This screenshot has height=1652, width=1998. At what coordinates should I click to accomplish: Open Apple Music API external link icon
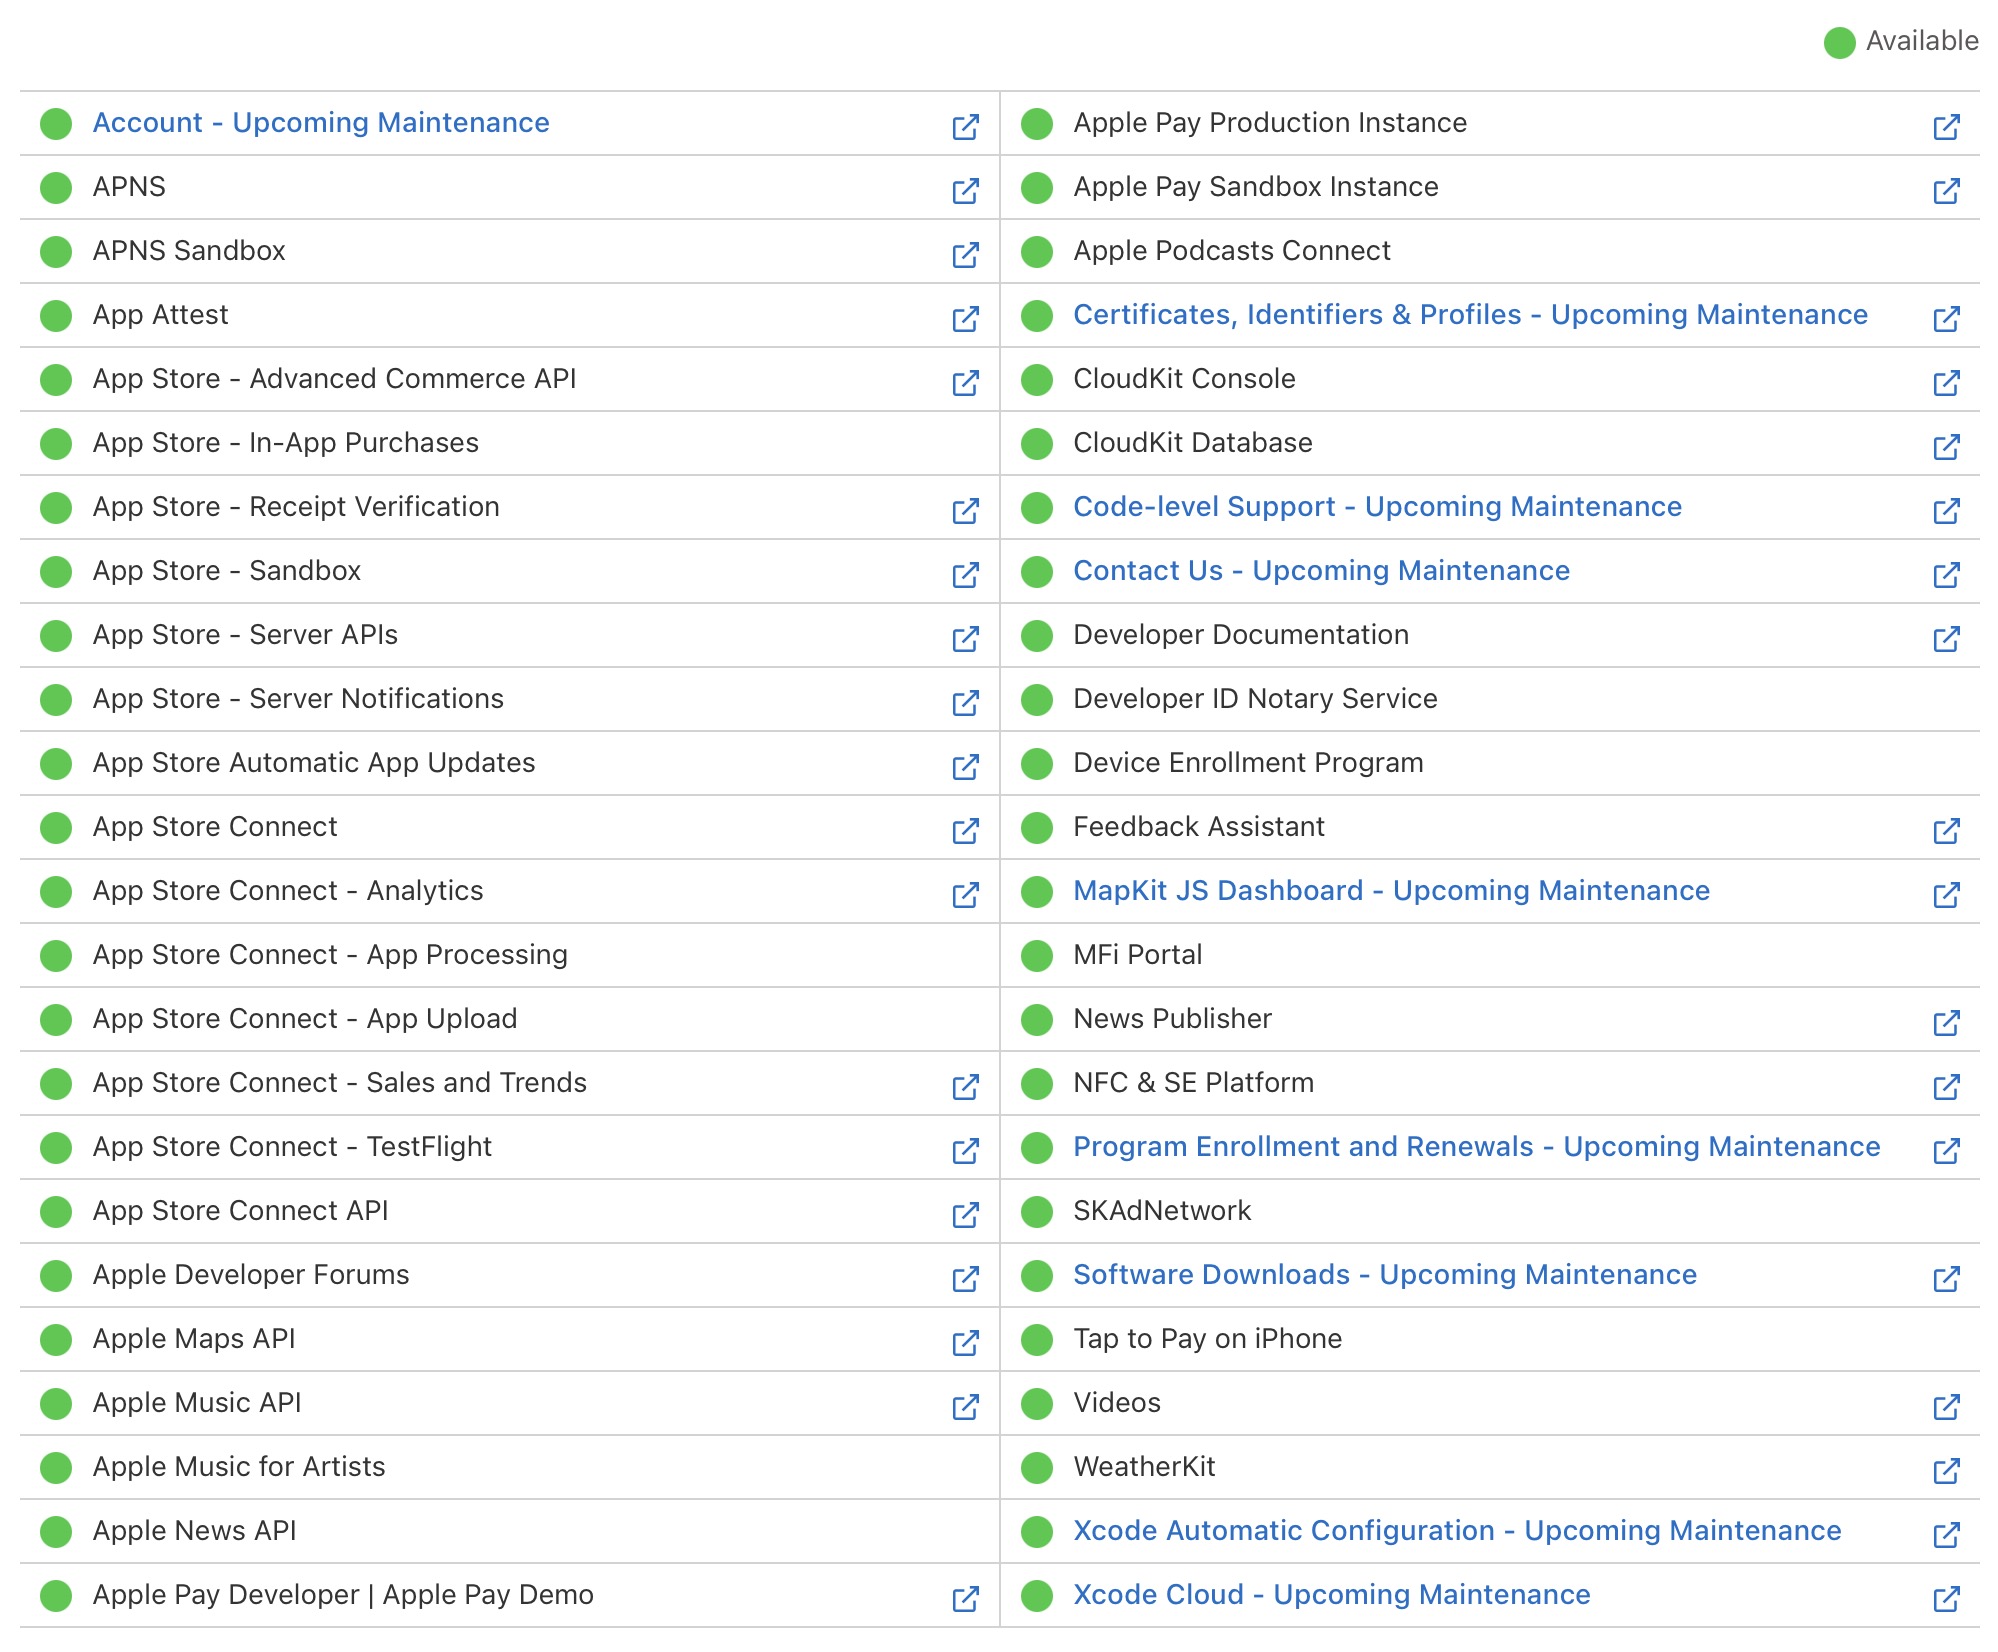965,1406
